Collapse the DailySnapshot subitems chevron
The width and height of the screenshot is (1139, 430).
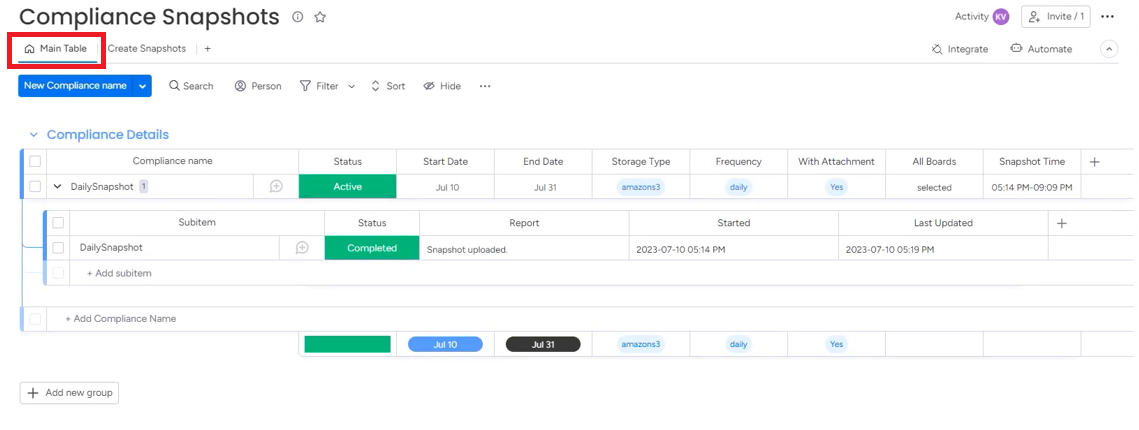tap(57, 187)
